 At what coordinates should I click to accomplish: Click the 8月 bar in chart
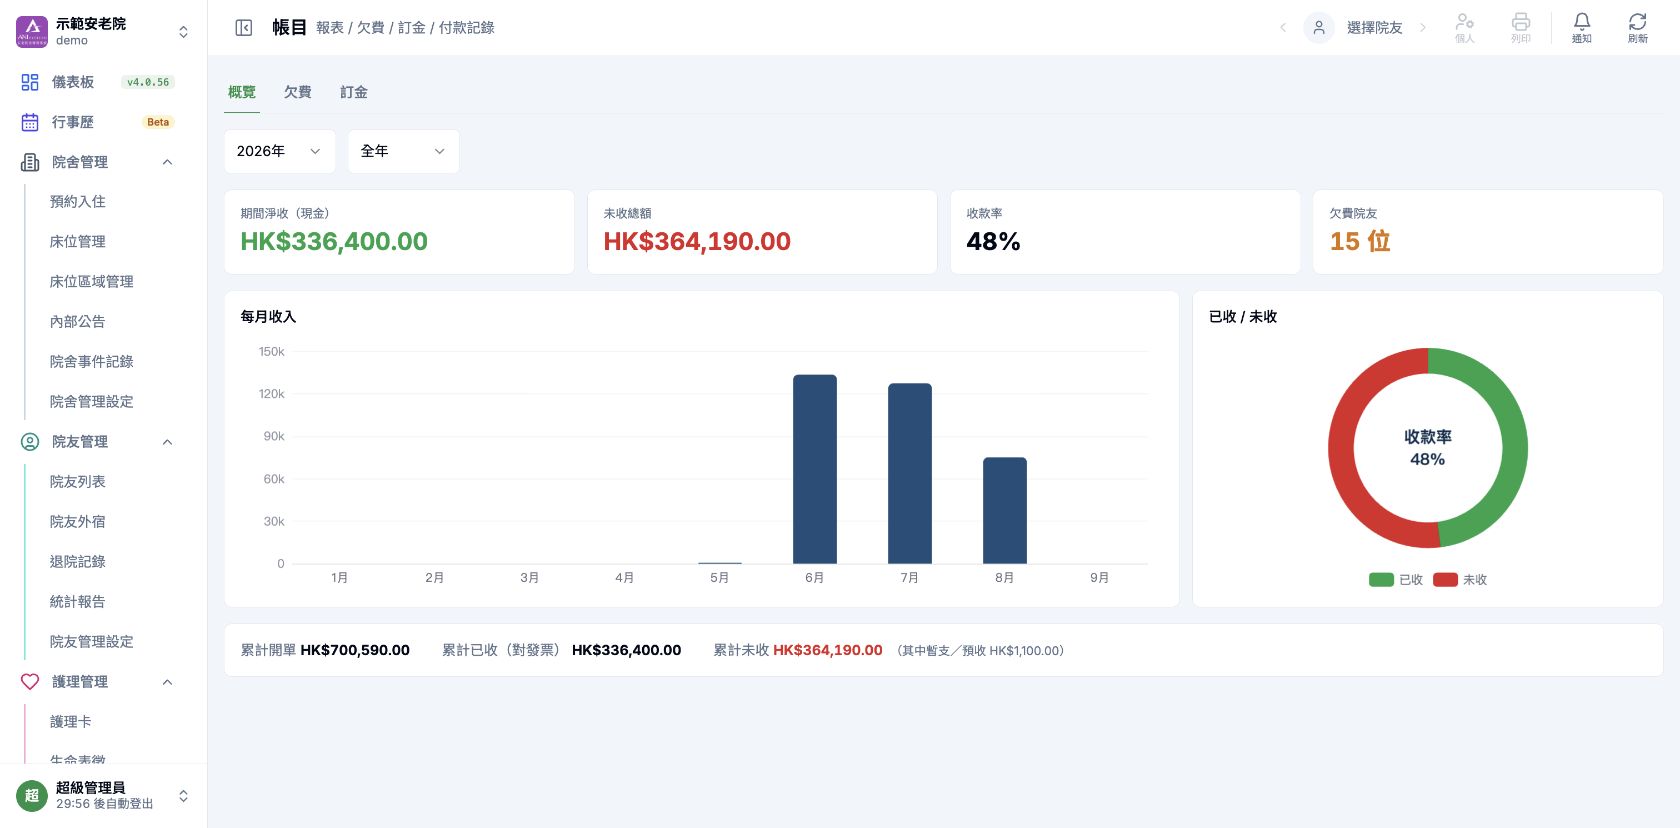(x=1005, y=511)
